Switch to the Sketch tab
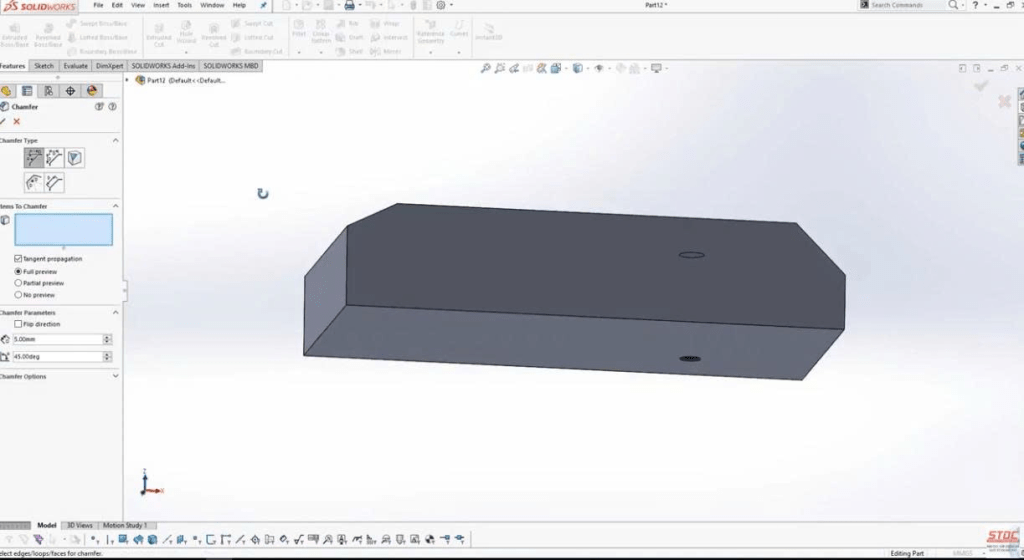 [44, 66]
